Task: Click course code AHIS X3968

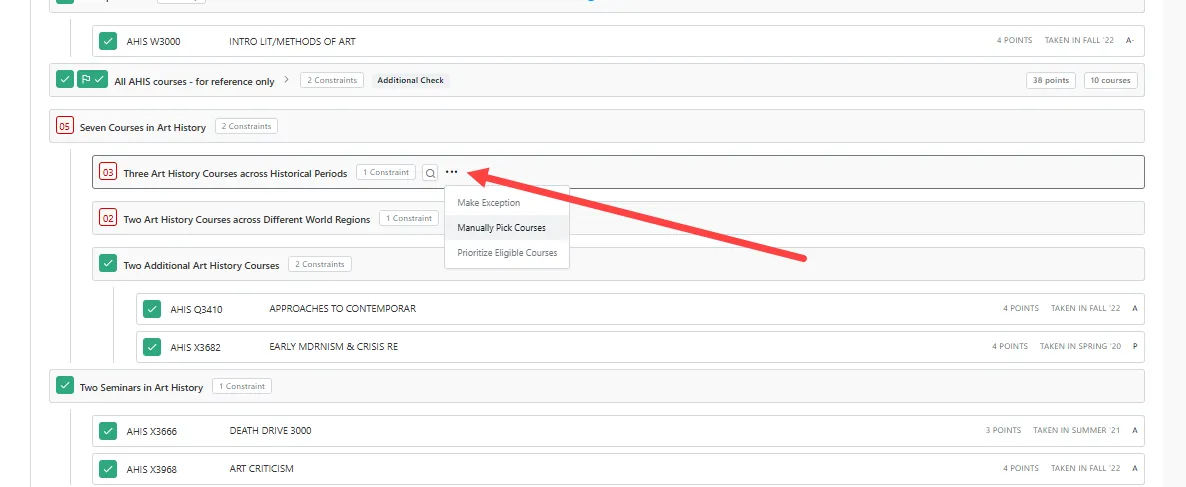Action: click(152, 469)
